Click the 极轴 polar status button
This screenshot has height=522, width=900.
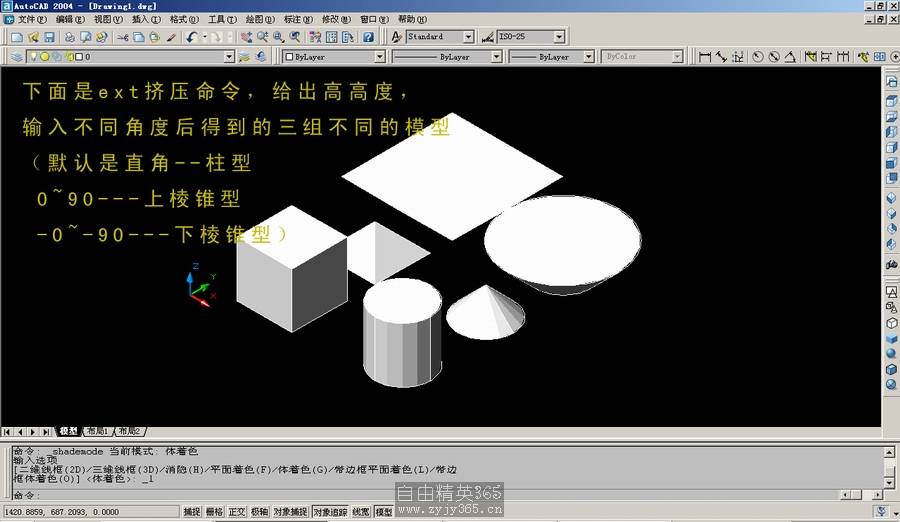pos(259,512)
